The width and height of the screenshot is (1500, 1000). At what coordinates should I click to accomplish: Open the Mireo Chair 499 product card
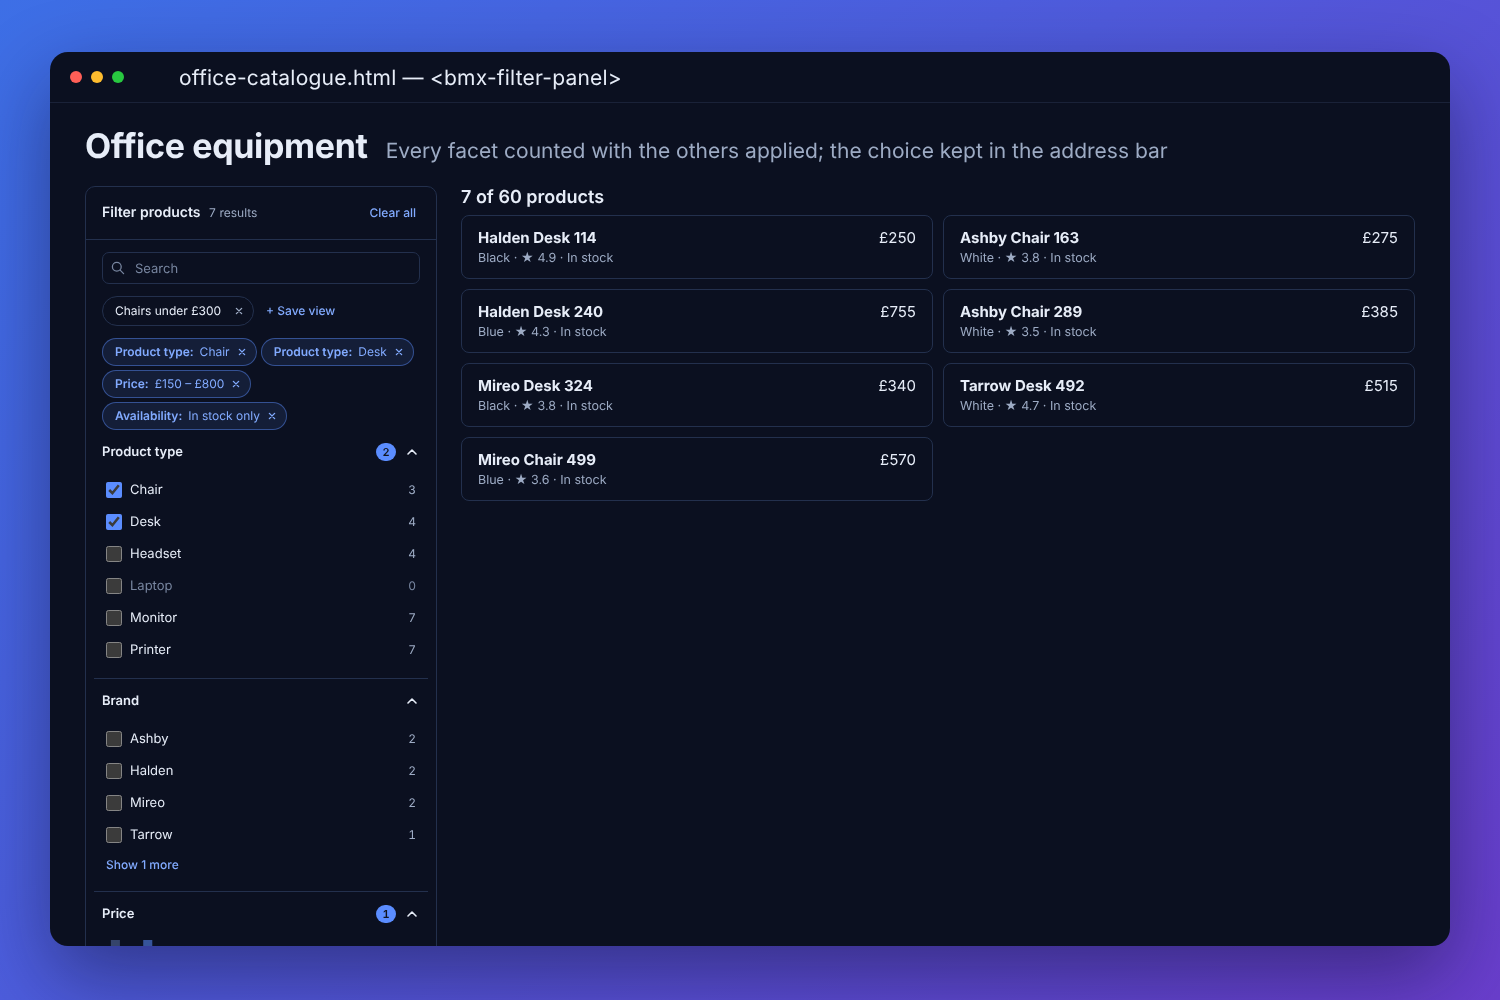coord(697,469)
